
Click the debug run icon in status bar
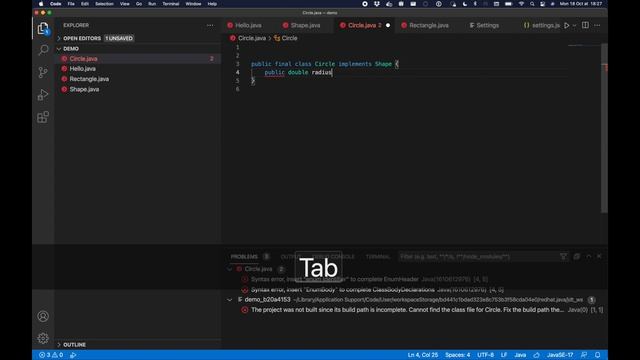(x=73, y=355)
